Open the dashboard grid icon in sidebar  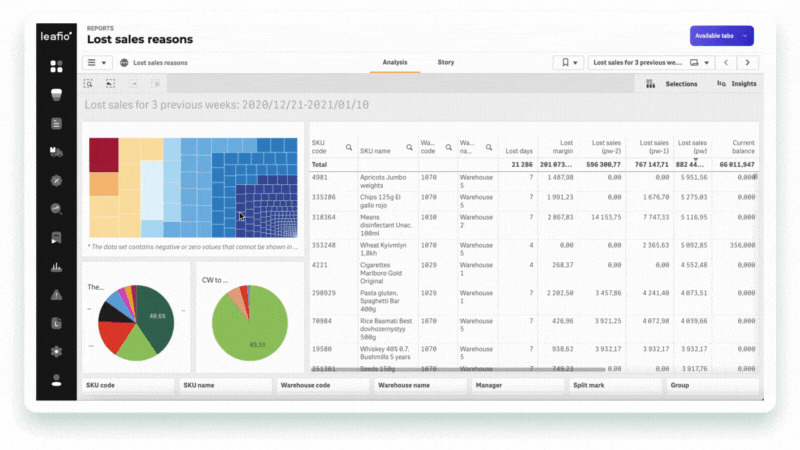[56, 66]
